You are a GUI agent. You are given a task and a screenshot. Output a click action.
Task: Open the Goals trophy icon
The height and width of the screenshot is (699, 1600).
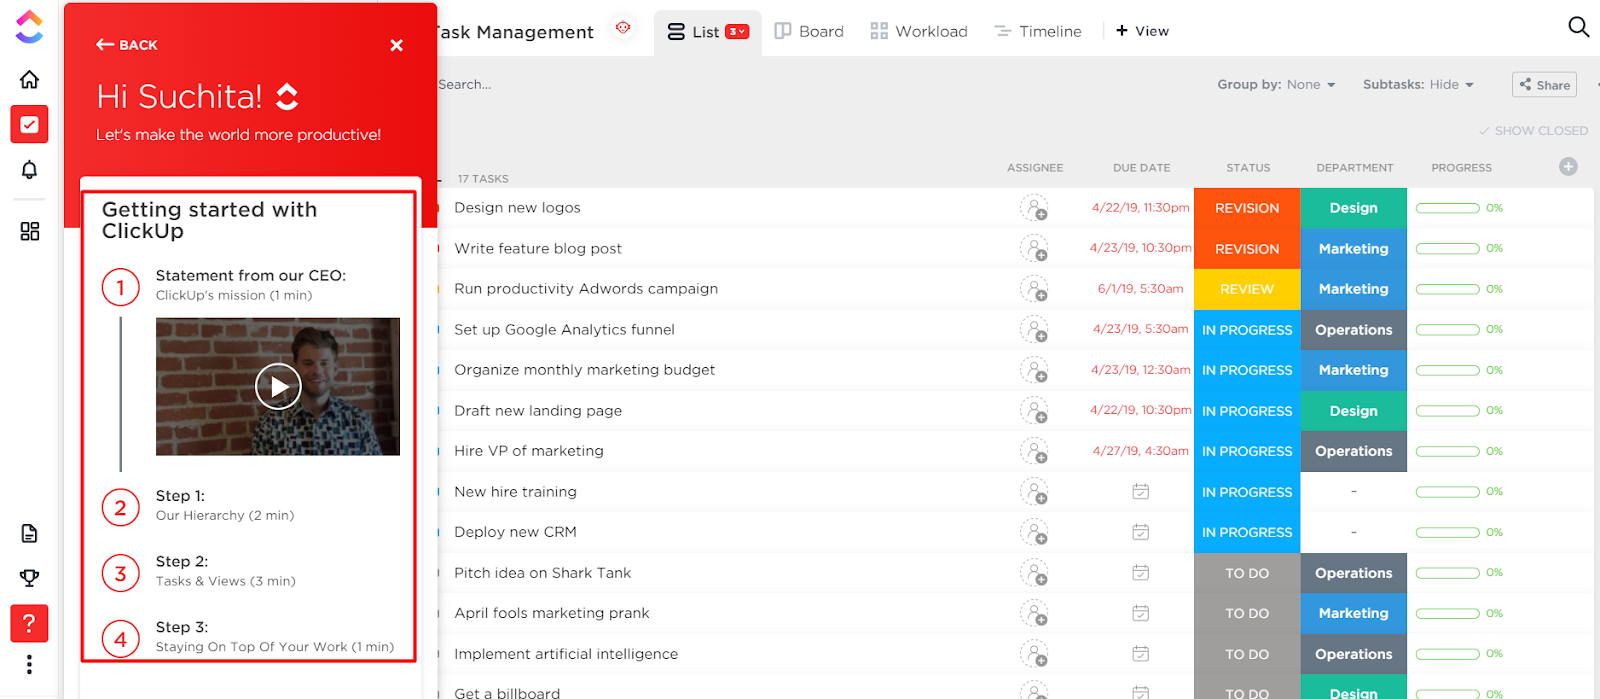coord(29,578)
